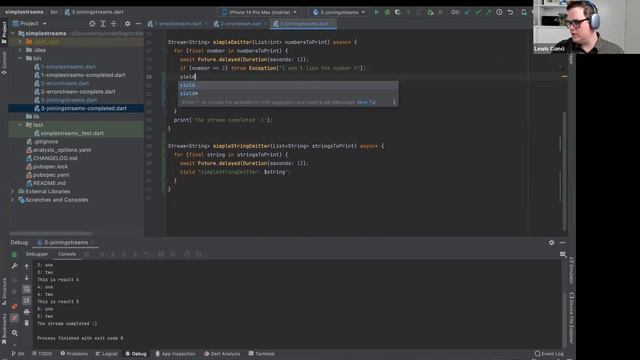The image size is (640, 360).
Task: Collapse the test folder
Action: [20, 125]
